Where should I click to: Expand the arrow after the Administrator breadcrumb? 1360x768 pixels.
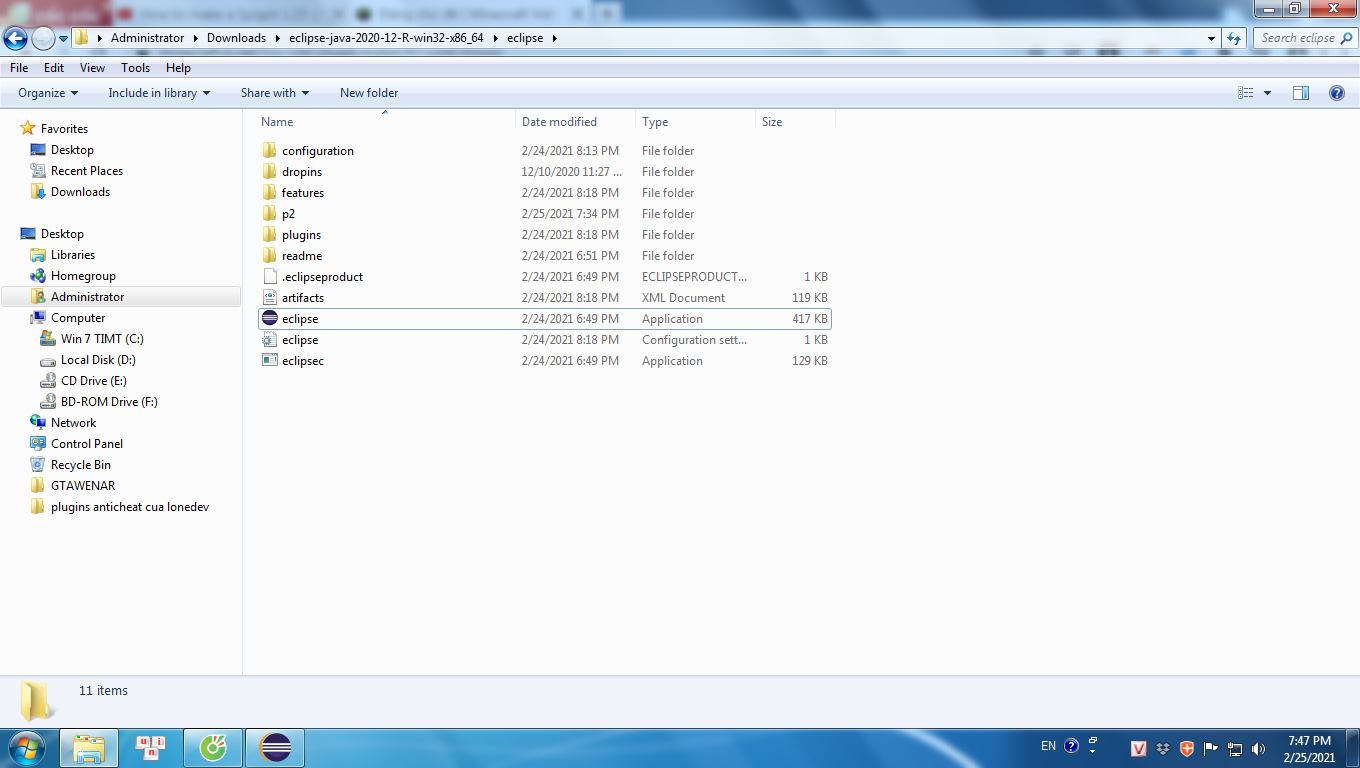pyautogui.click(x=196, y=38)
